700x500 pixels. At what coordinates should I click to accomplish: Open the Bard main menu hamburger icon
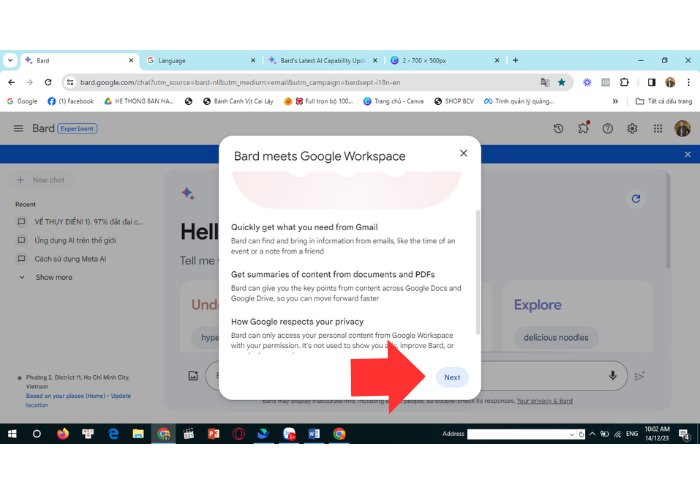point(18,129)
